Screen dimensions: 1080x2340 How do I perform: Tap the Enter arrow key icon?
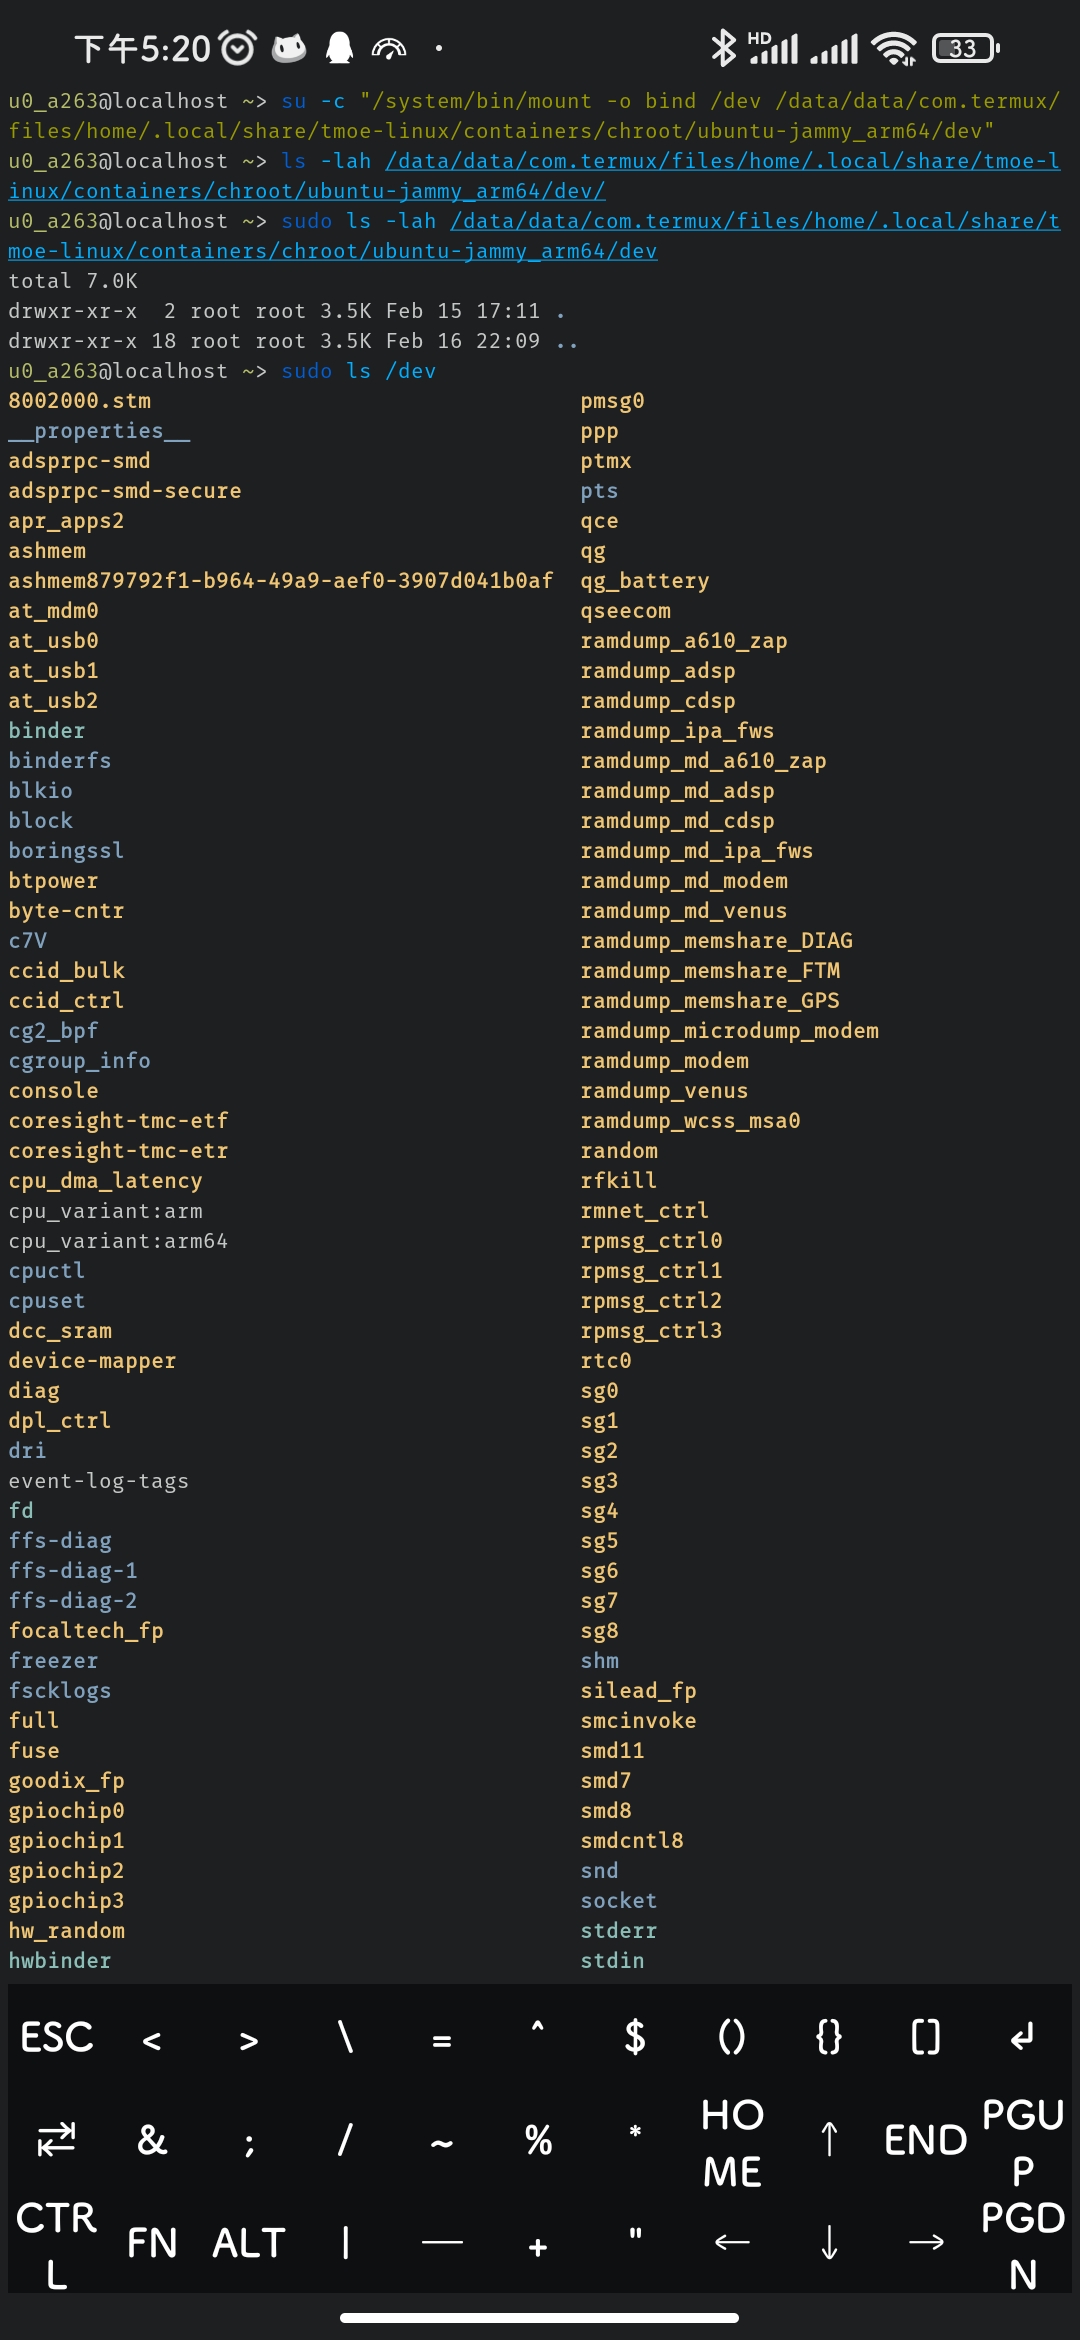tap(1022, 2037)
